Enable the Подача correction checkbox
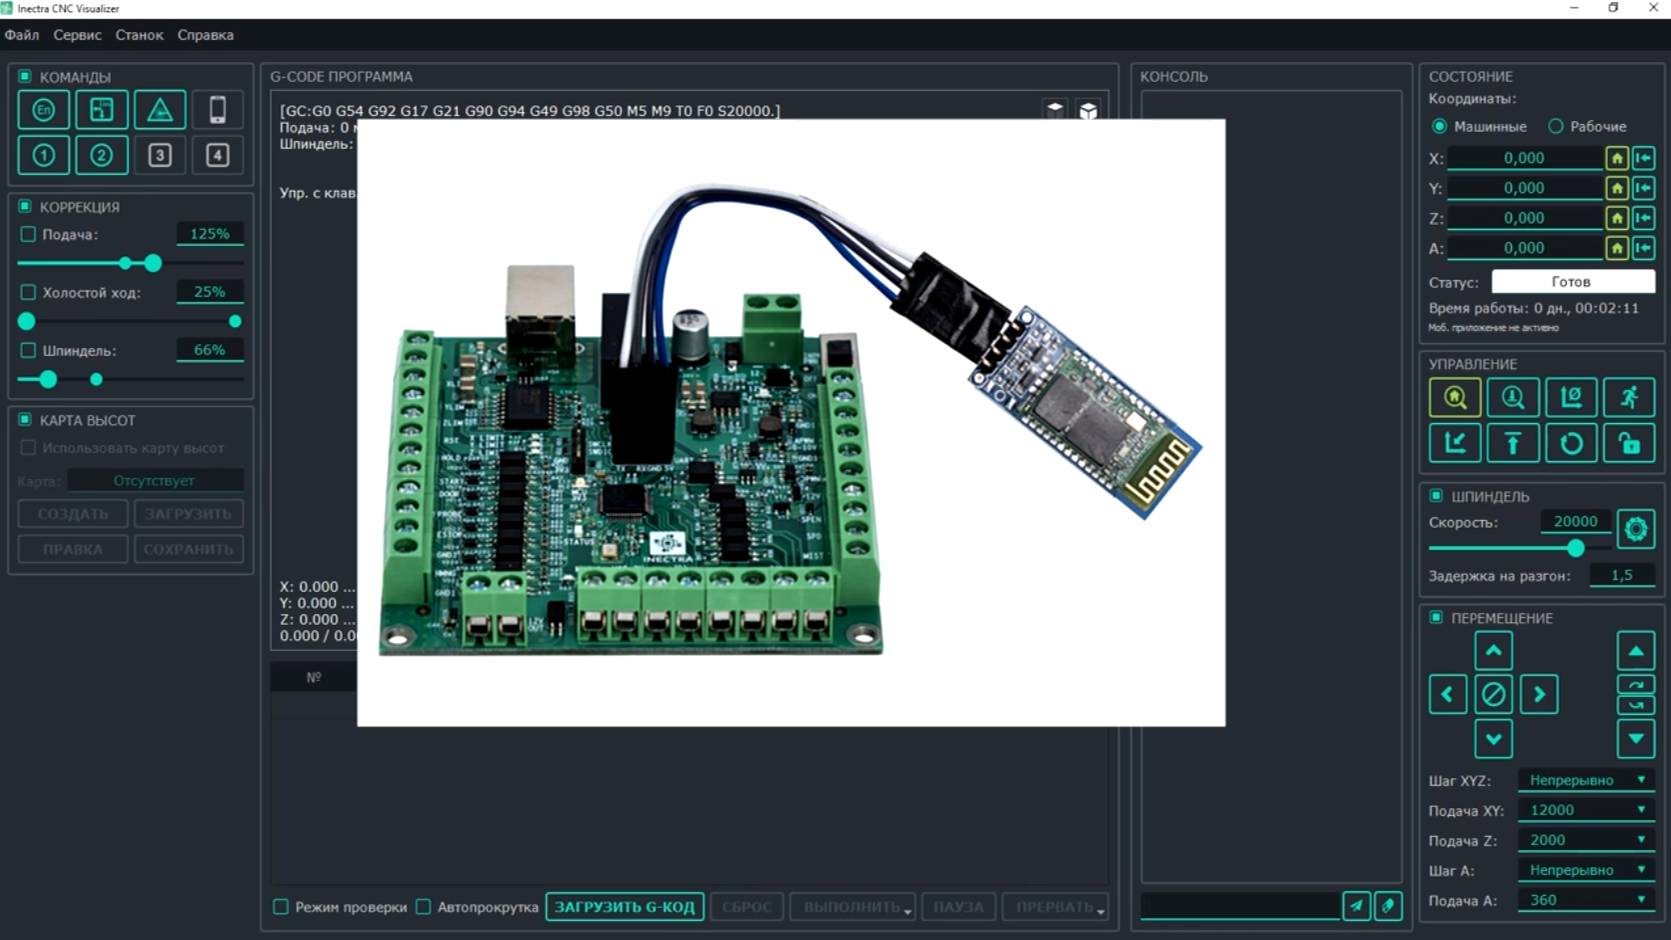Viewport: 1671px width, 940px height. coord(28,234)
